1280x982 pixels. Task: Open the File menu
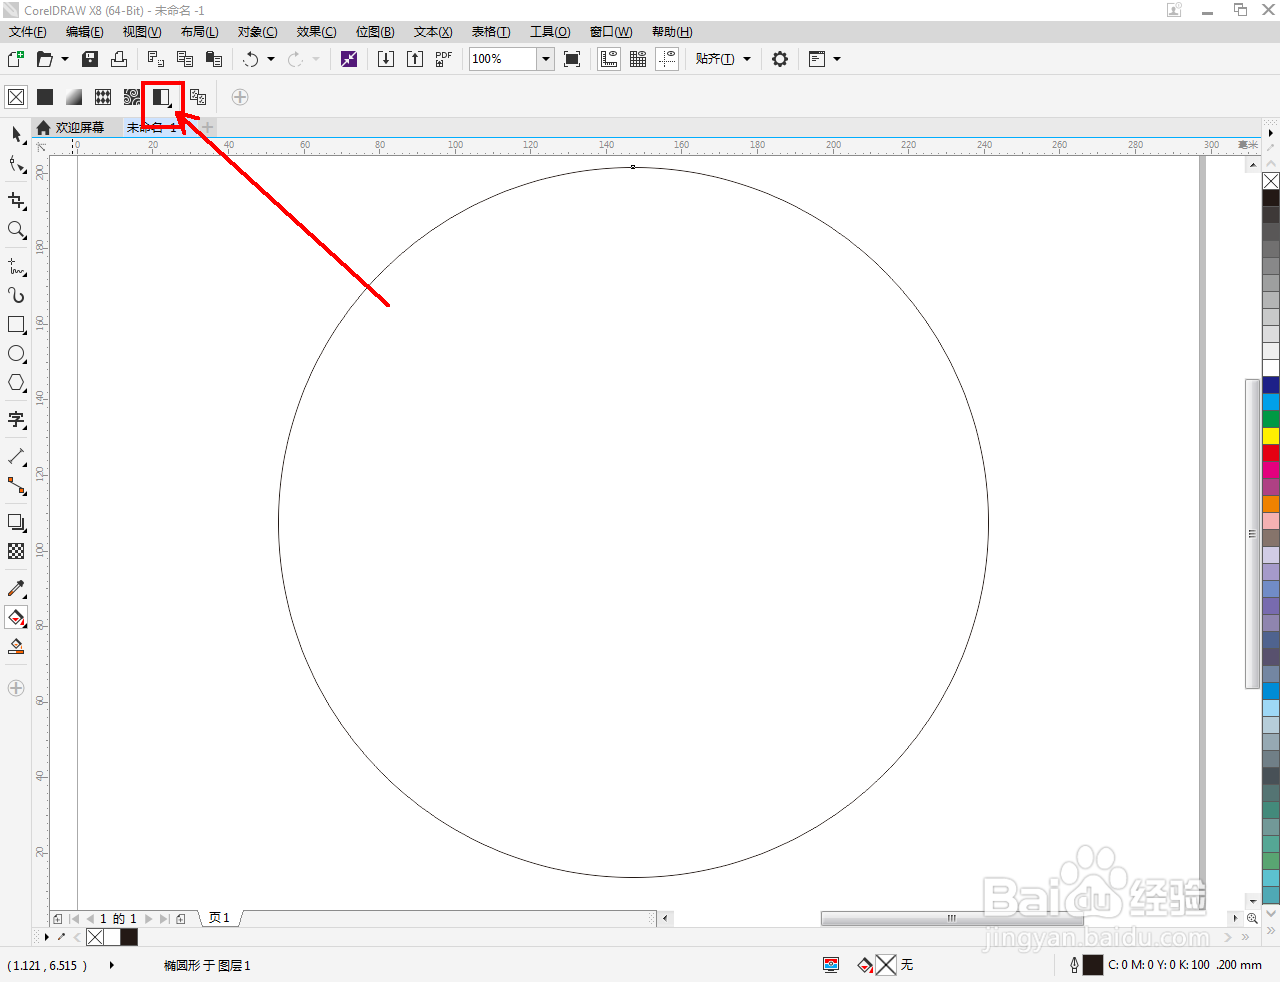pyautogui.click(x=28, y=32)
